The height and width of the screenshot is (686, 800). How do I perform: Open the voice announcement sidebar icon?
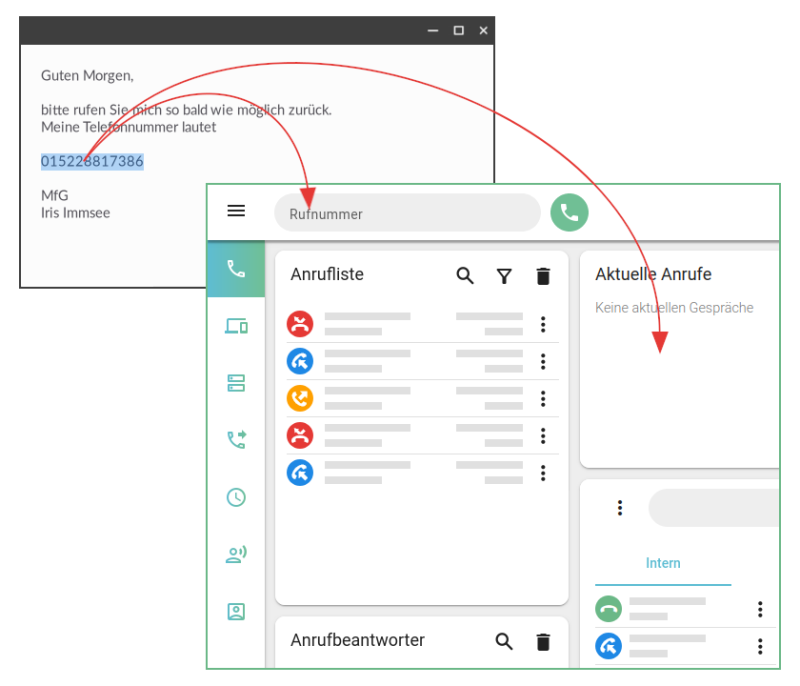[236, 554]
